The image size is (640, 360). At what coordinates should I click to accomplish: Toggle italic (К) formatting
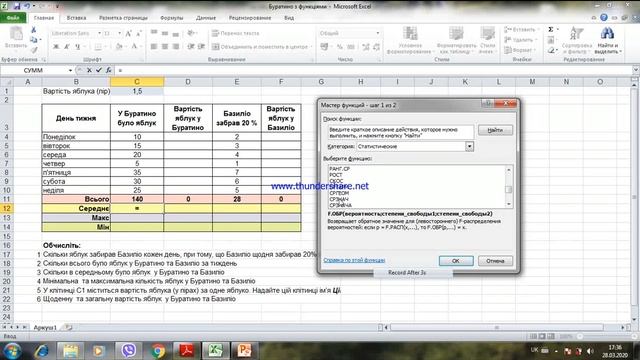point(67,47)
